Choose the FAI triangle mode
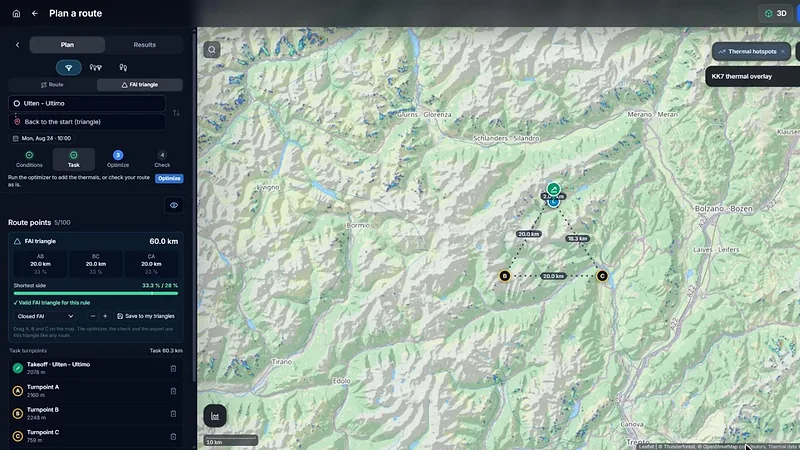Screen dimensions: 800x450 (x=140, y=85)
